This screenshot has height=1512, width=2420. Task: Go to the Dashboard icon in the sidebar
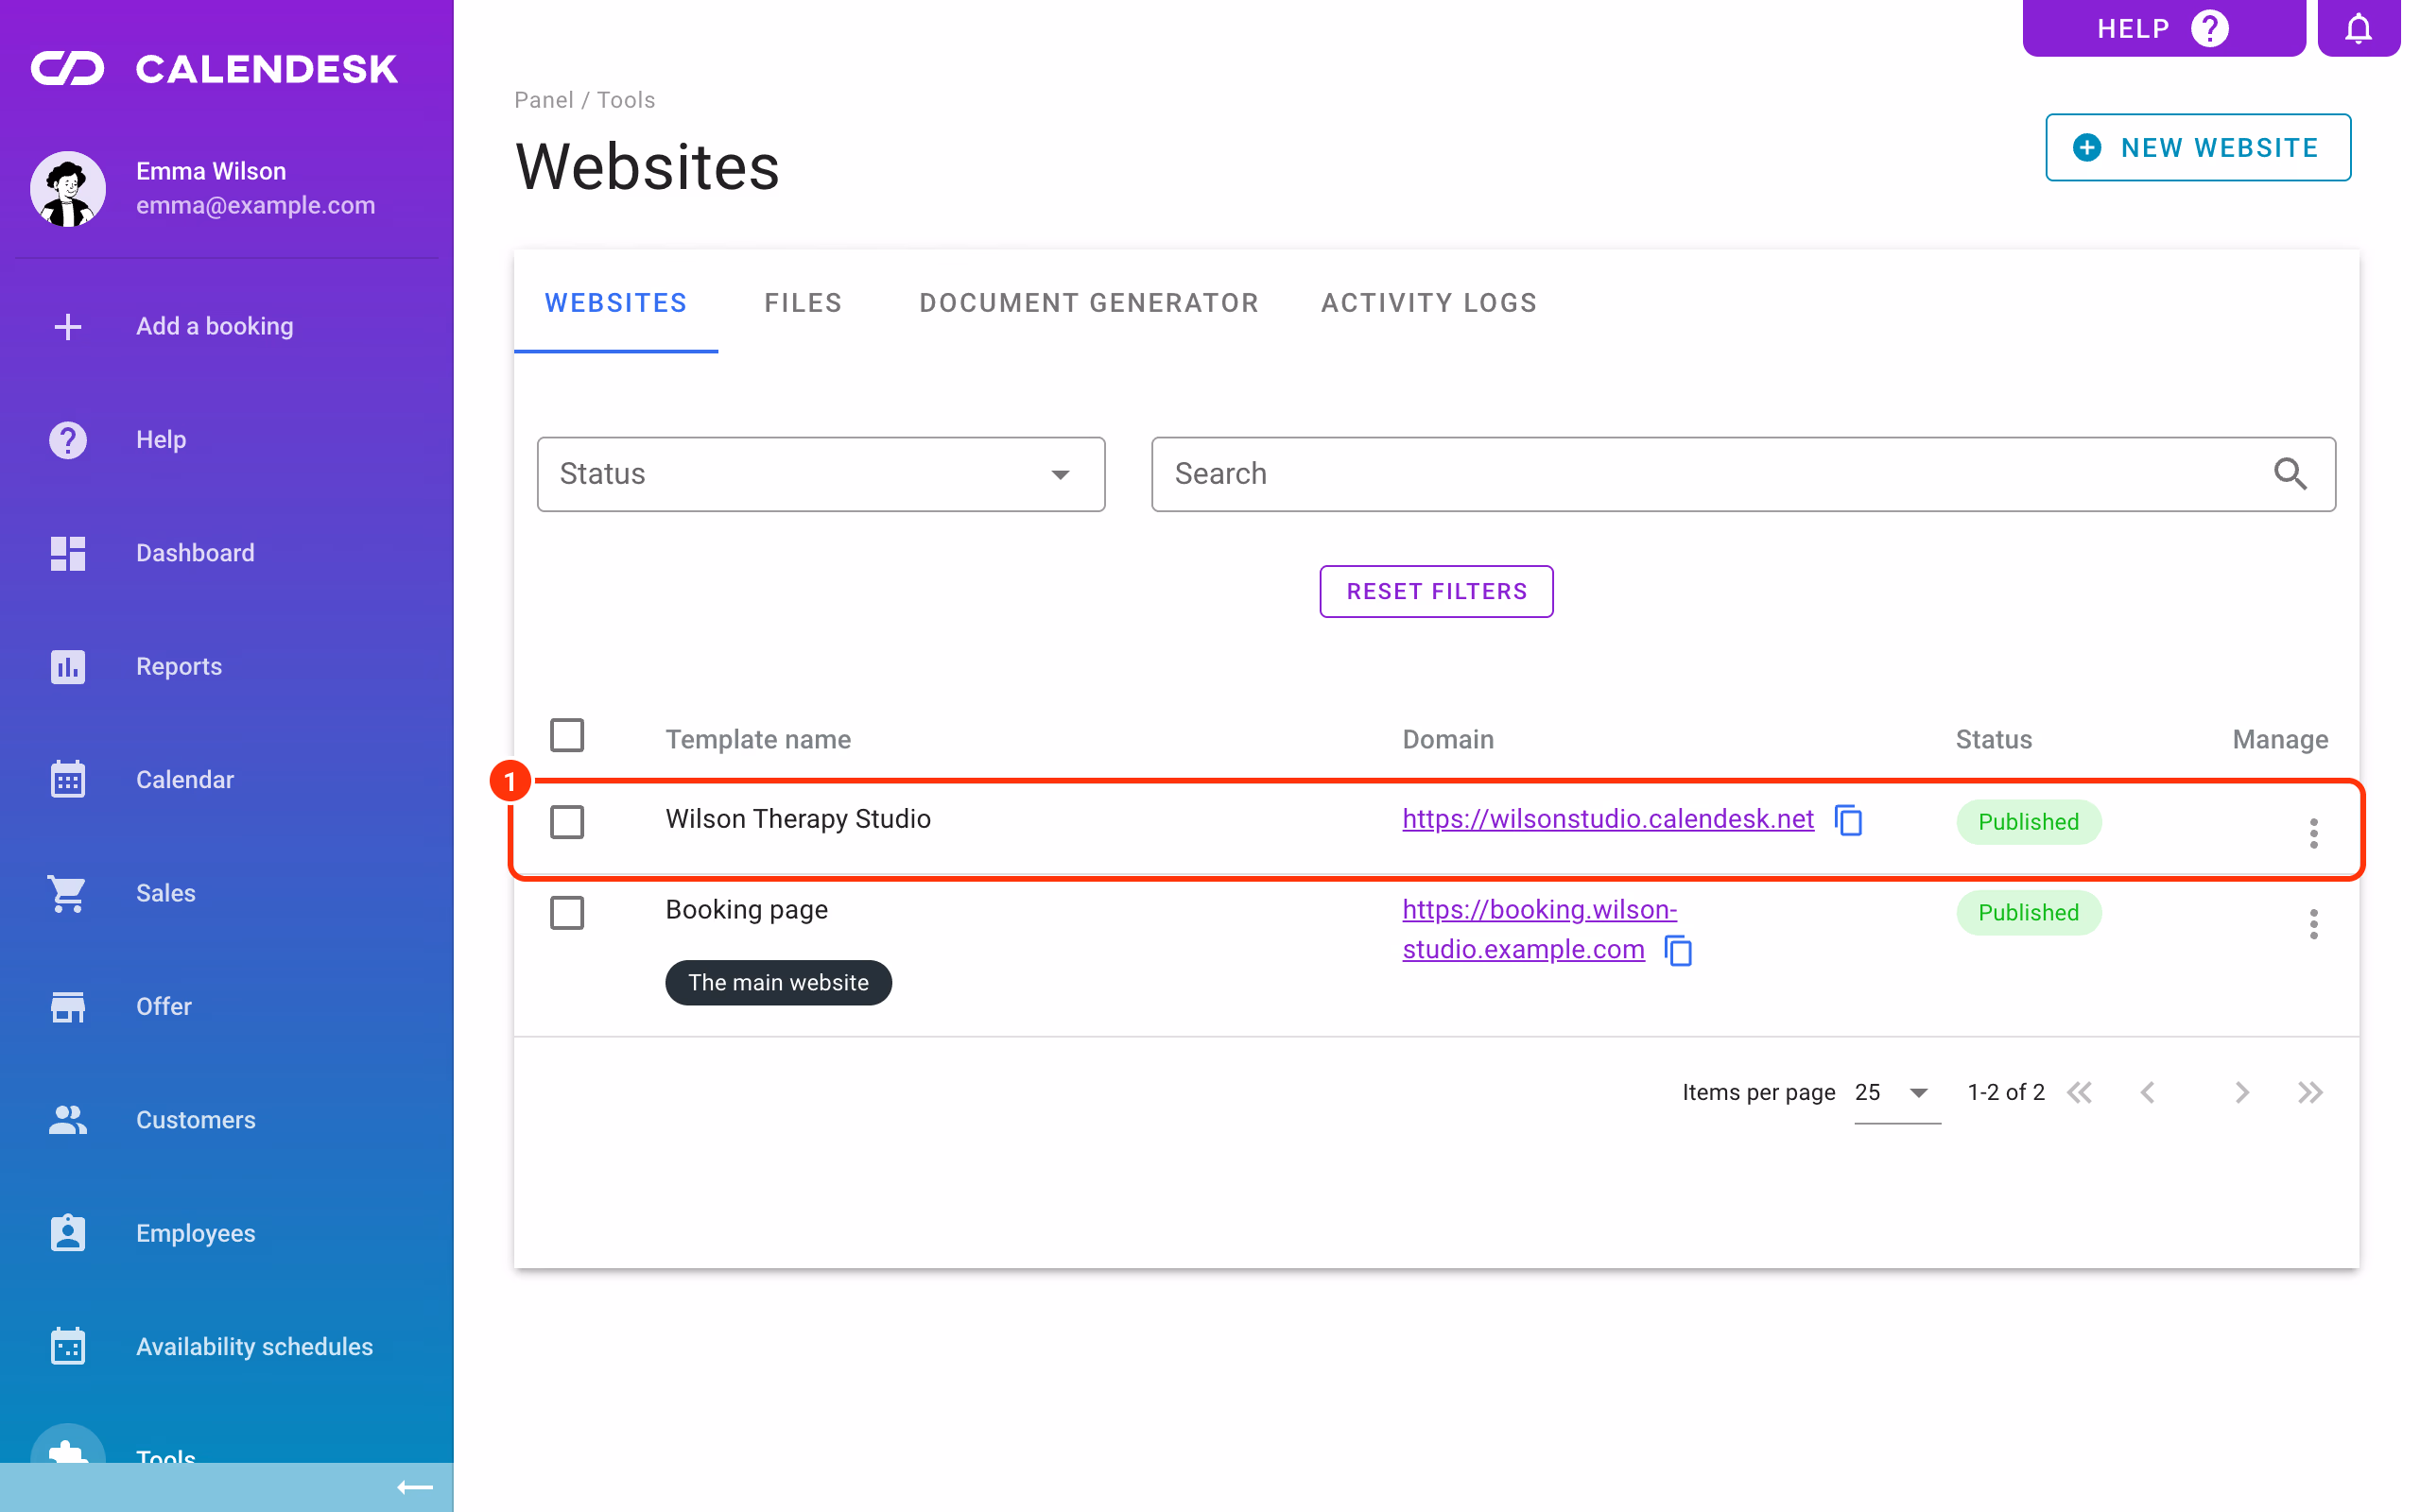68,553
